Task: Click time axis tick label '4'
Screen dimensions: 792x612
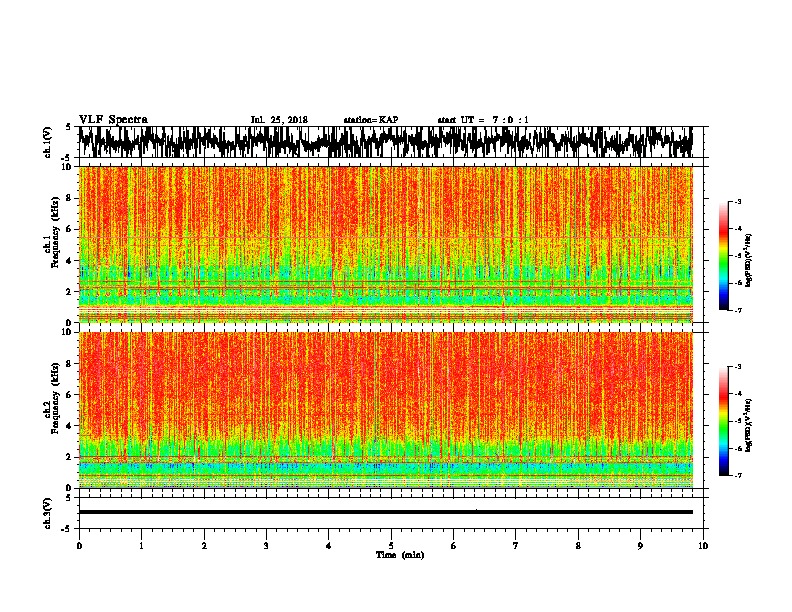Action: pyautogui.click(x=329, y=546)
